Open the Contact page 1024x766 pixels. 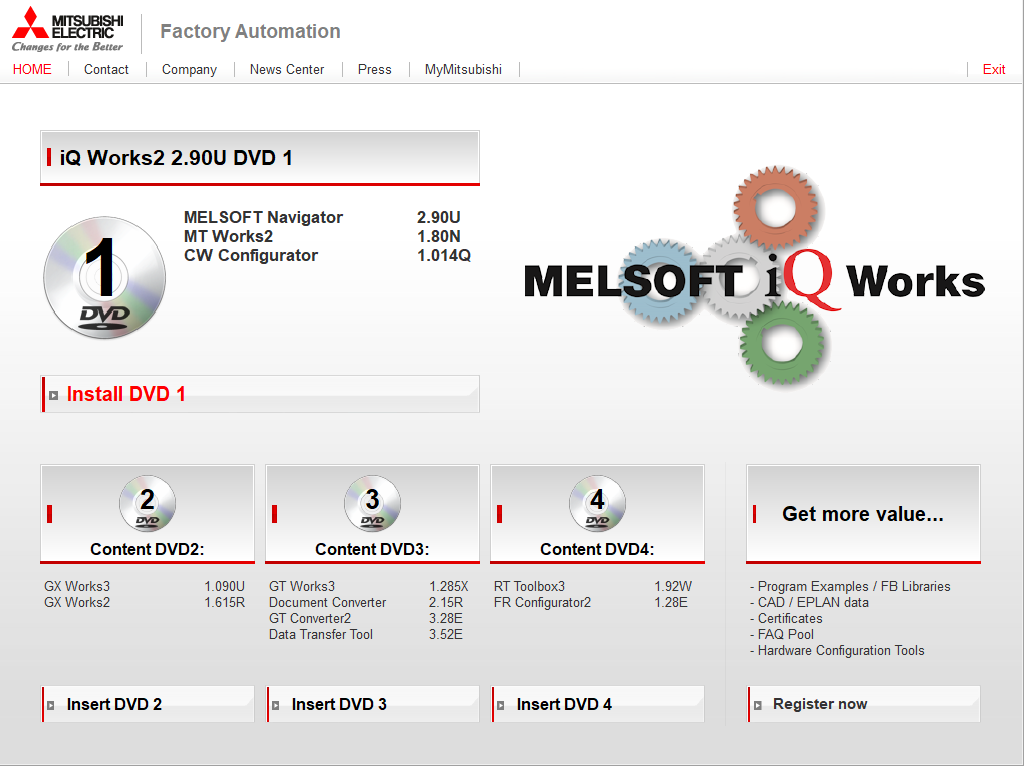(x=106, y=69)
